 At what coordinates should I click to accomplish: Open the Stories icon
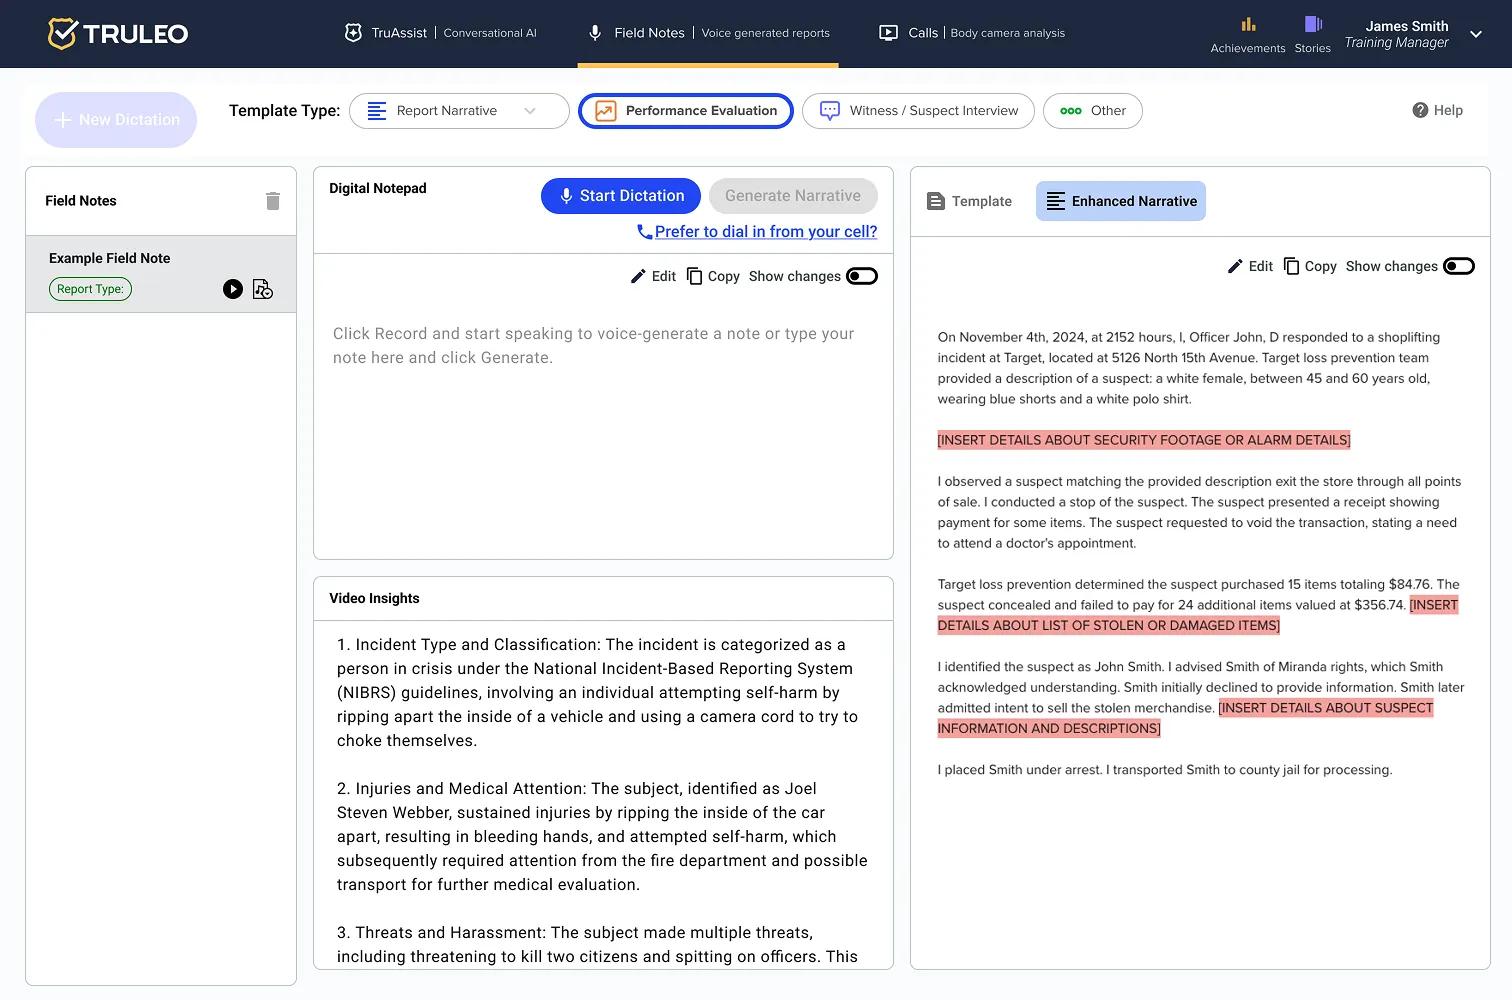tap(1313, 24)
